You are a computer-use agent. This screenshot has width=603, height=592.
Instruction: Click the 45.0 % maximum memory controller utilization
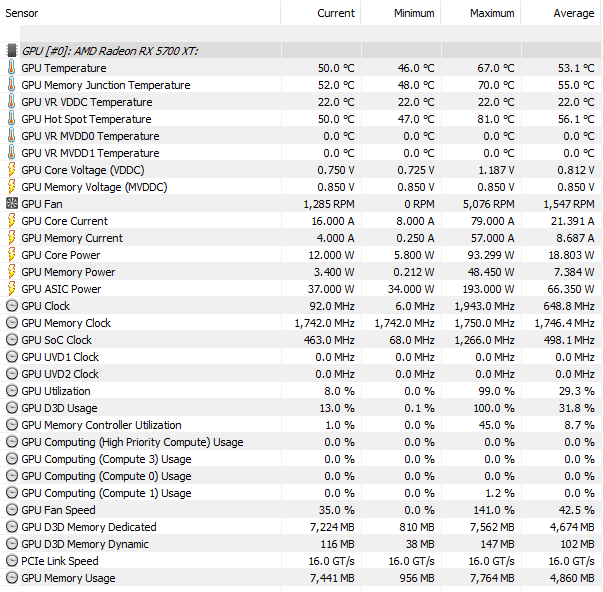tap(496, 425)
